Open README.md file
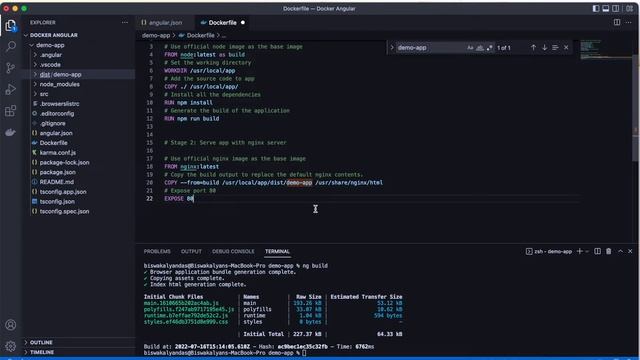The image size is (640, 360). 57,182
